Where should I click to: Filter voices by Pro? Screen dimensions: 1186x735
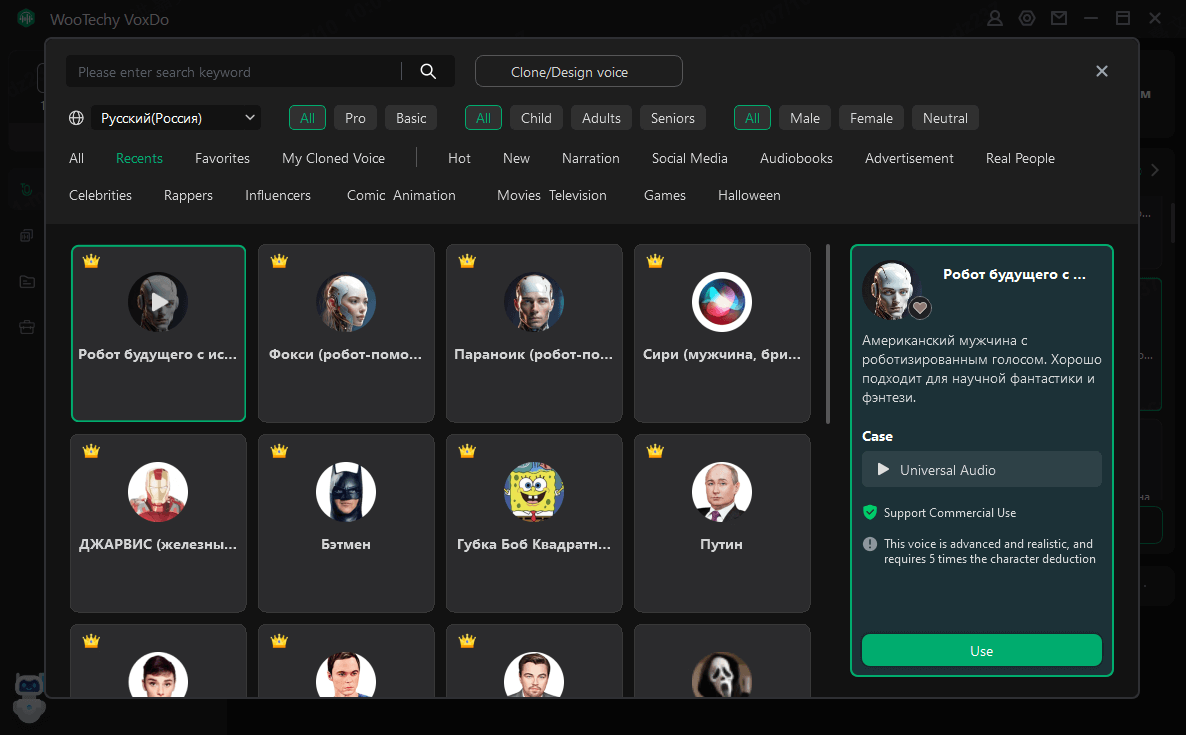tap(355, 118)
